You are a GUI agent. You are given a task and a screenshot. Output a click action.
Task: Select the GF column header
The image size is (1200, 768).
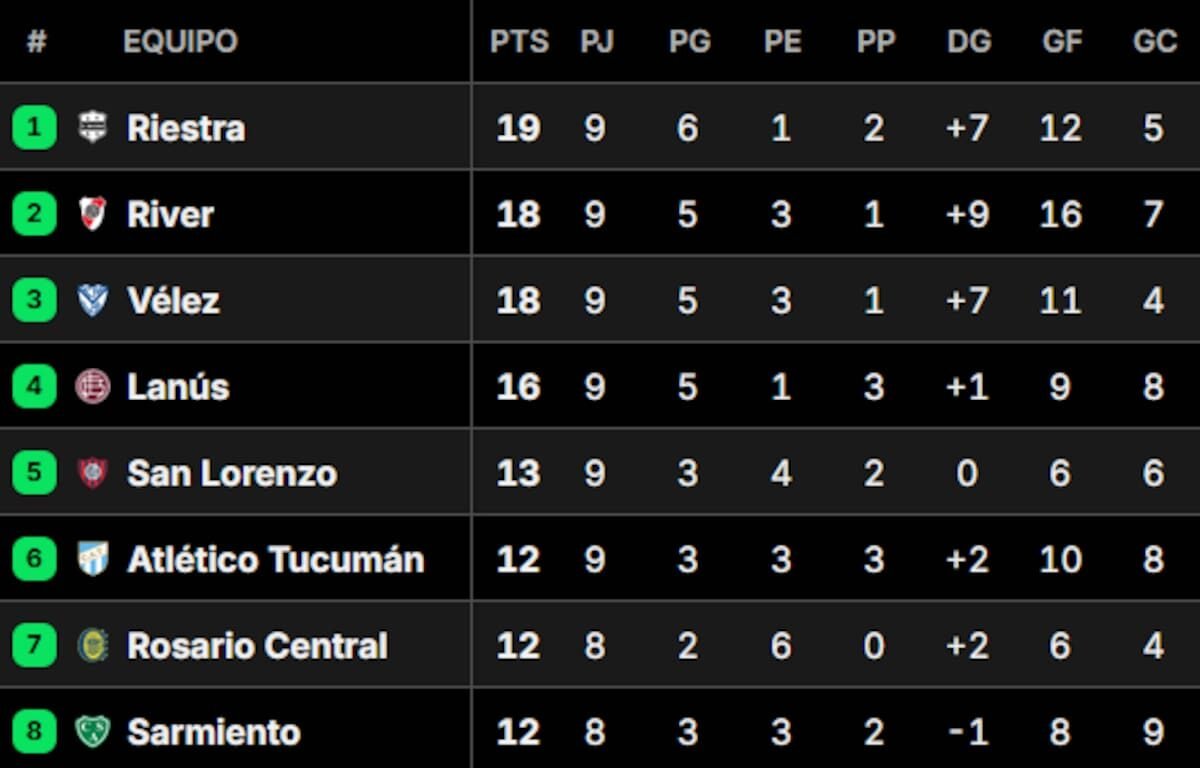pyautogui.click(x=1062, y=42)
